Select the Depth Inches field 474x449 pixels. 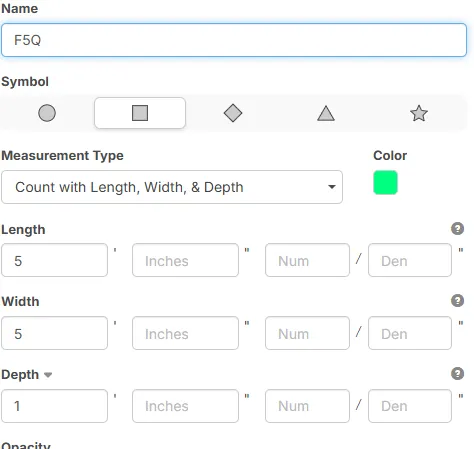[185, 406]
